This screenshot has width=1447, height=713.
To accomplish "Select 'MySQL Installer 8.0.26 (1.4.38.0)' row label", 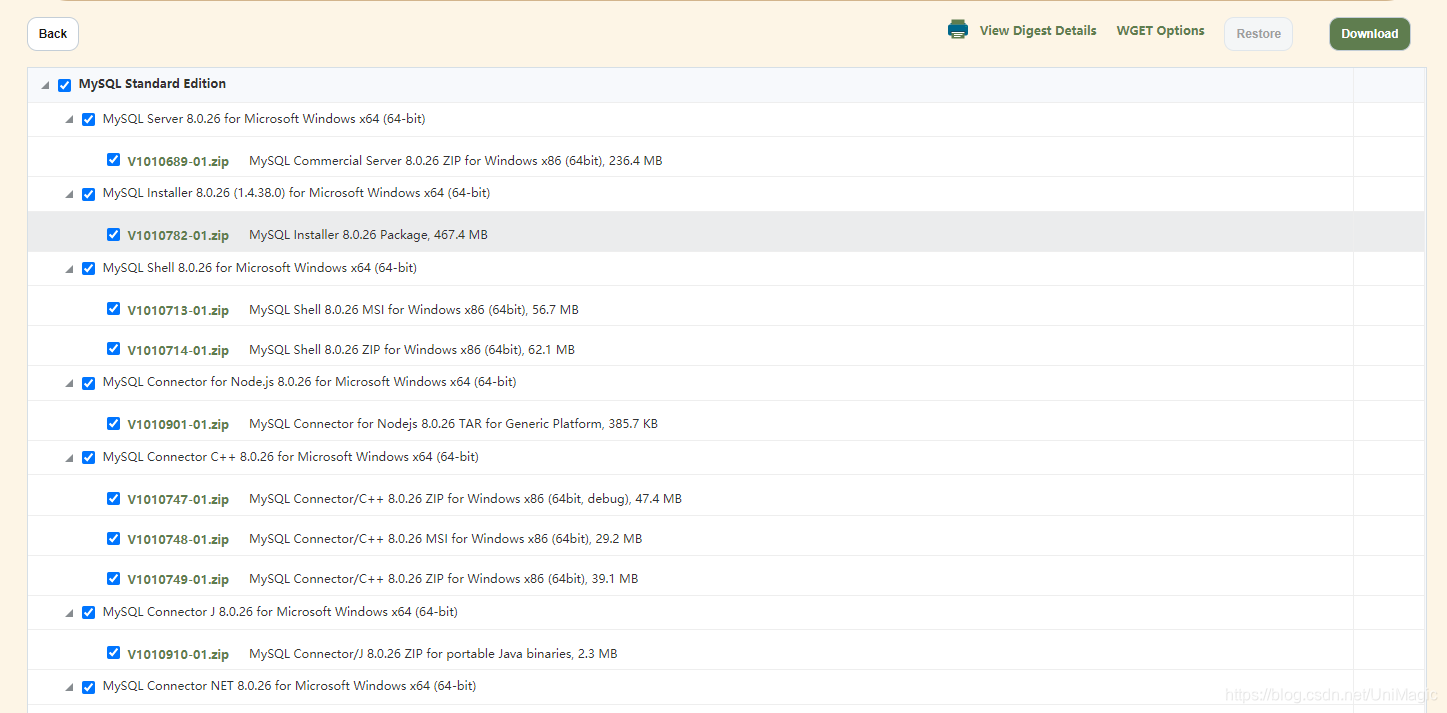I will pos(296,193).
